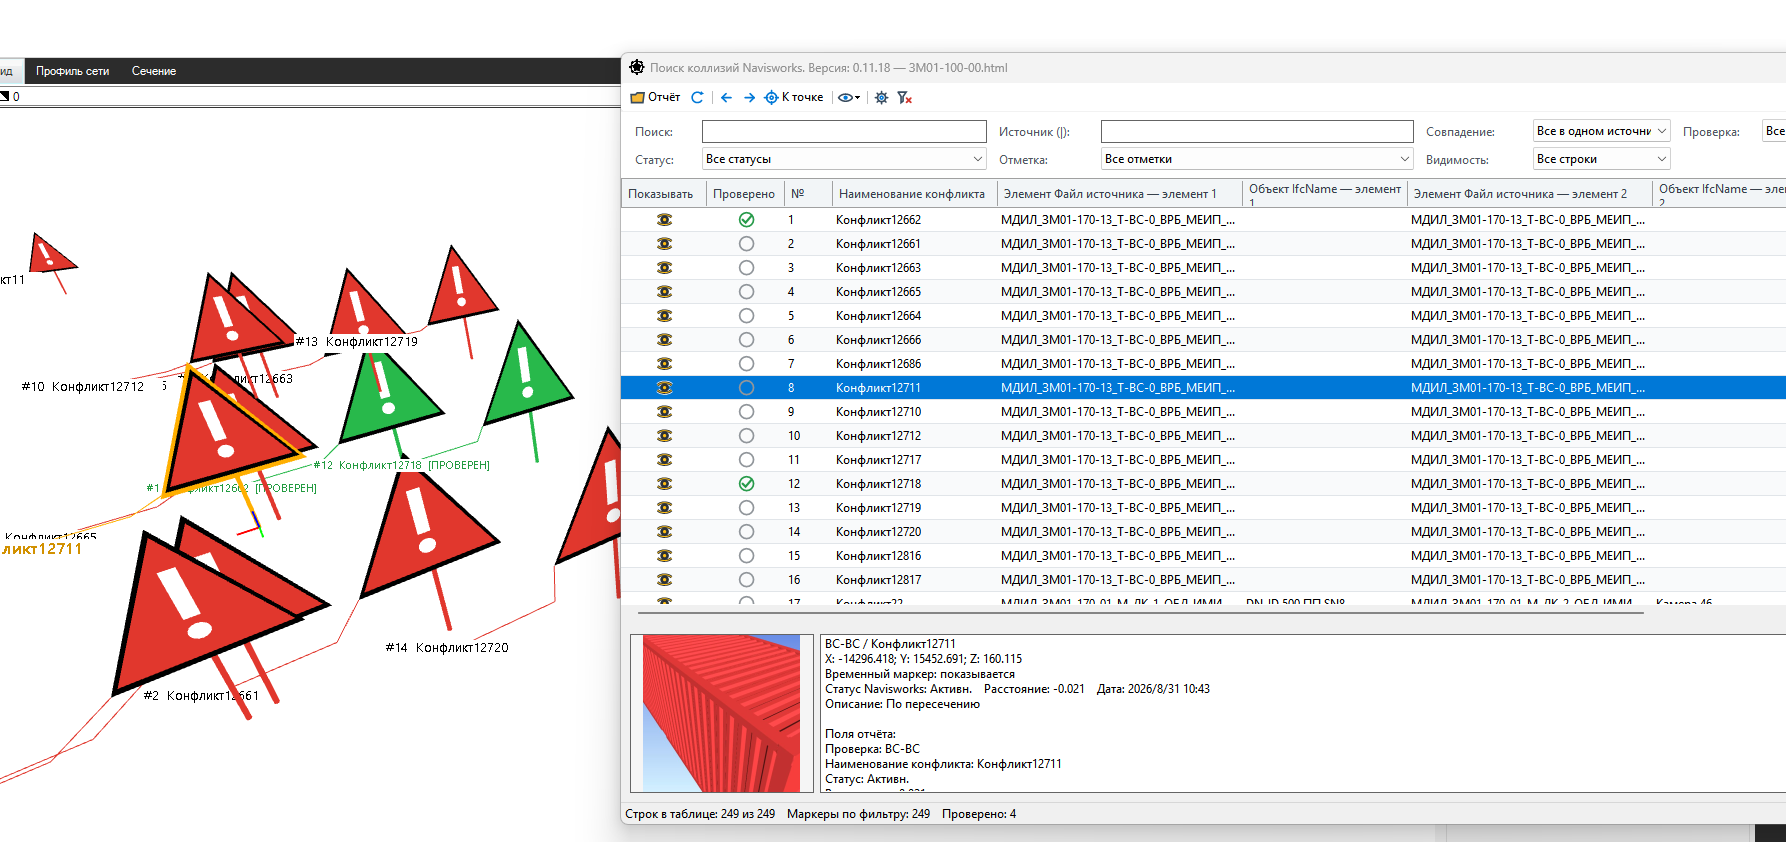Click the red container preview thumbnail
The width and height of the screenshot is (1786, 842).
tap(721, 713)
